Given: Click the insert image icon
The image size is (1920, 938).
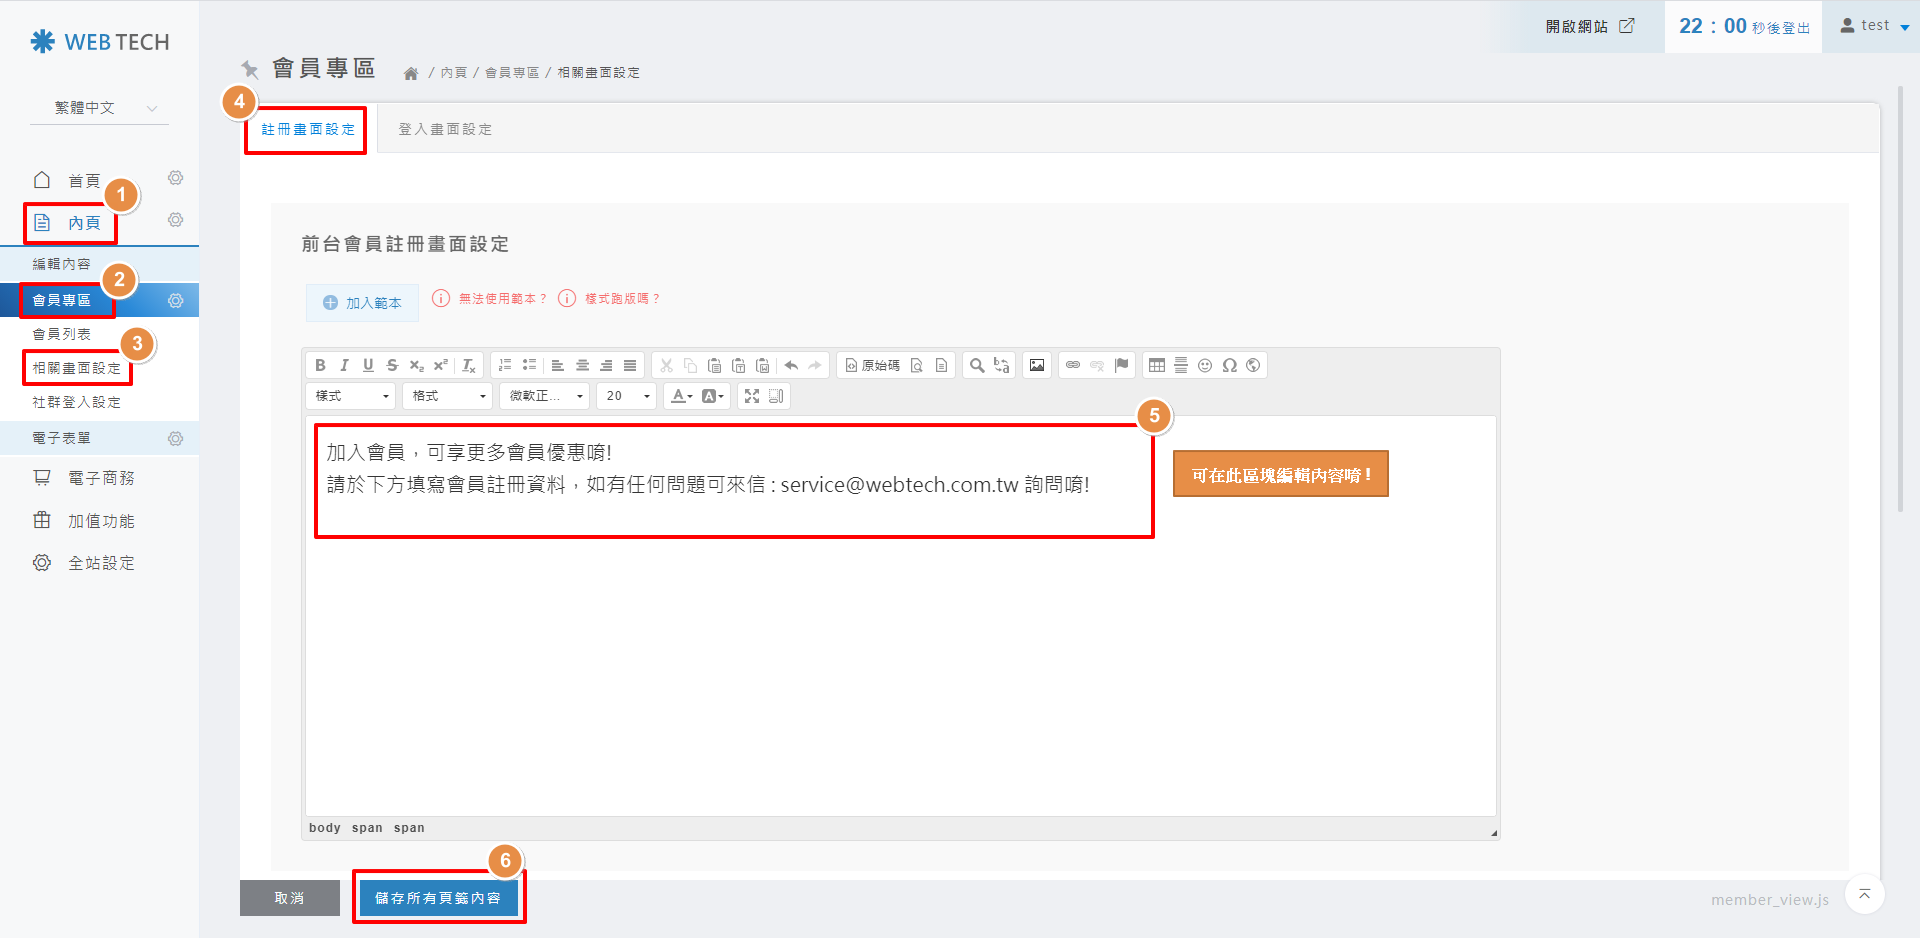Looking at the screenshot, I should coord(1037,365).
